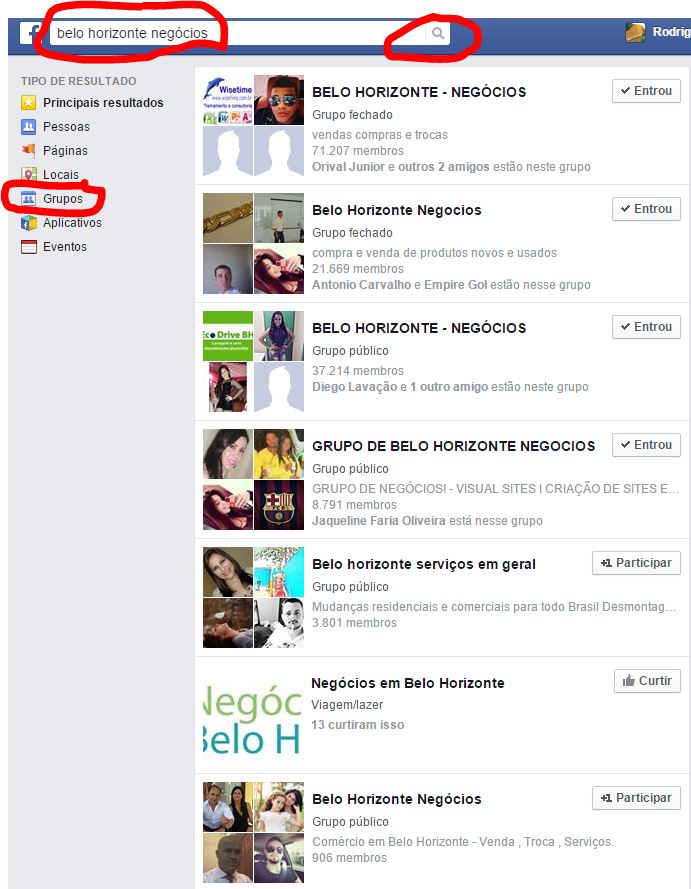Image resolution: width=691 pixels, height=889 pixels.
Task: Join Belo horizonte serviços em geral via Participar
Action: click(636, 562)
